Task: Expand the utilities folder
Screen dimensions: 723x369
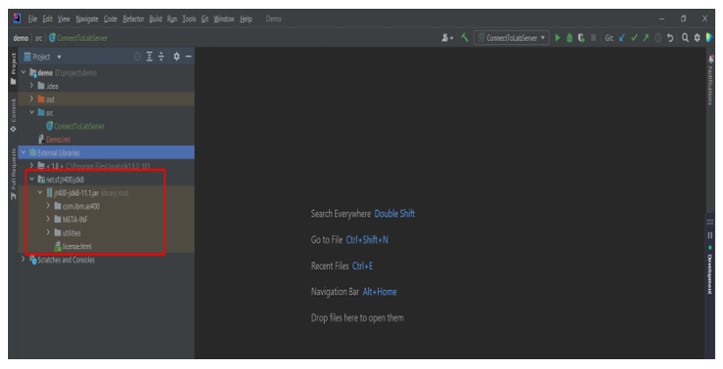Action: click(x=48, y=233)
